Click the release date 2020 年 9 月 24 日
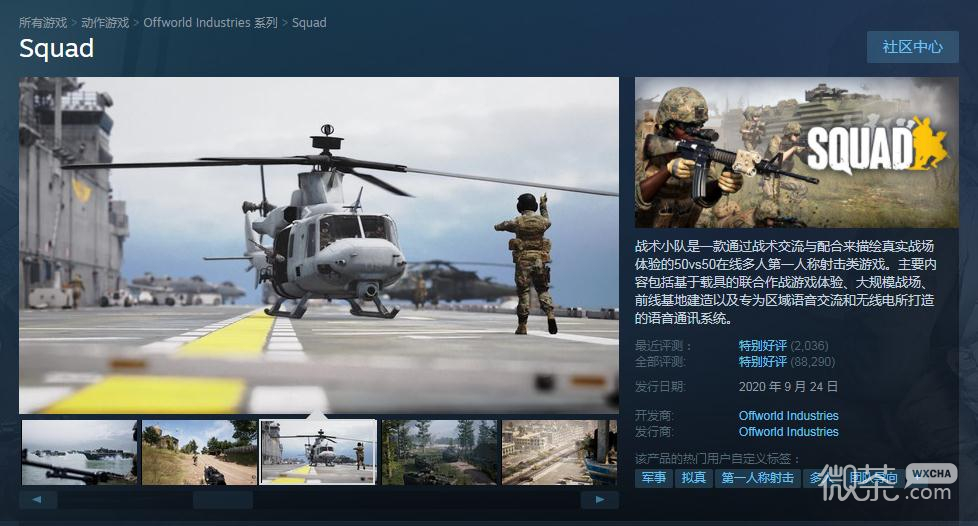978x526 pixels. [x=788, y=387]
